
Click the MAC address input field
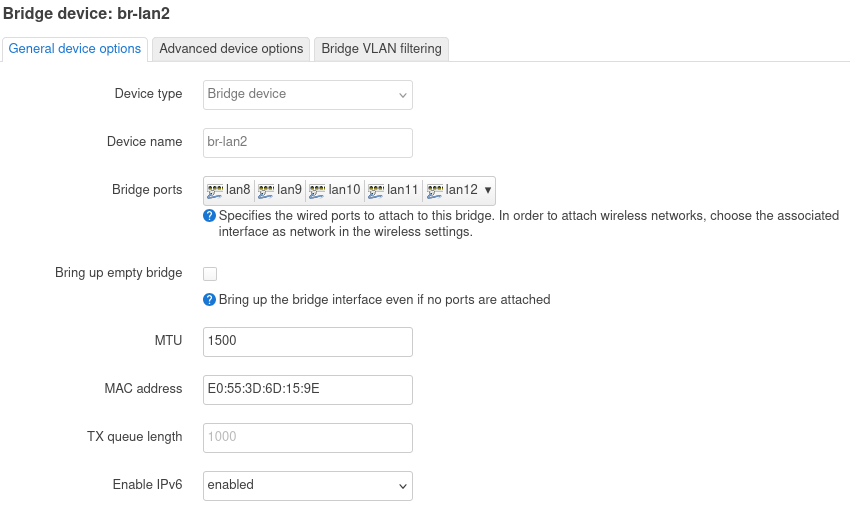(308, 390)
